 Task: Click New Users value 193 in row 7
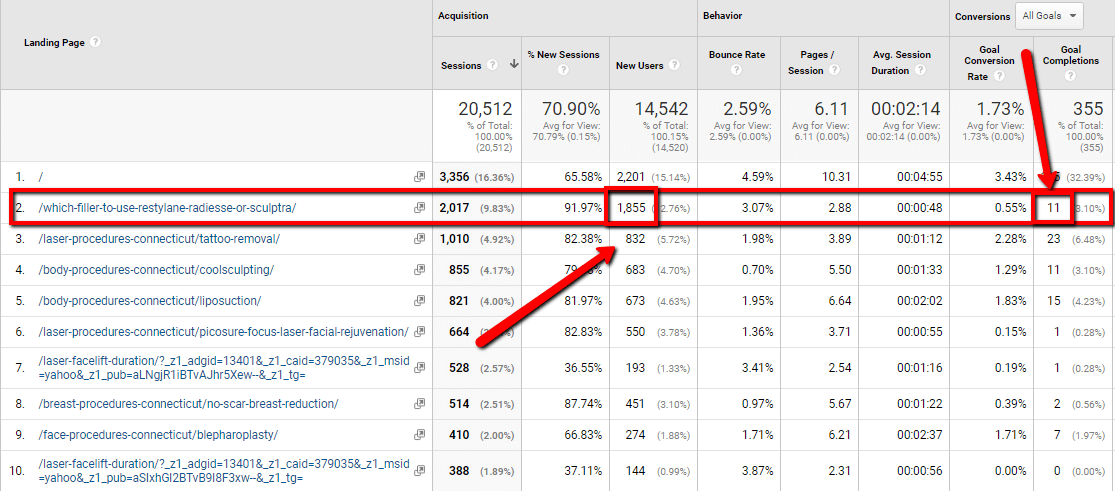pyautogui.click(x=636, y=367)
